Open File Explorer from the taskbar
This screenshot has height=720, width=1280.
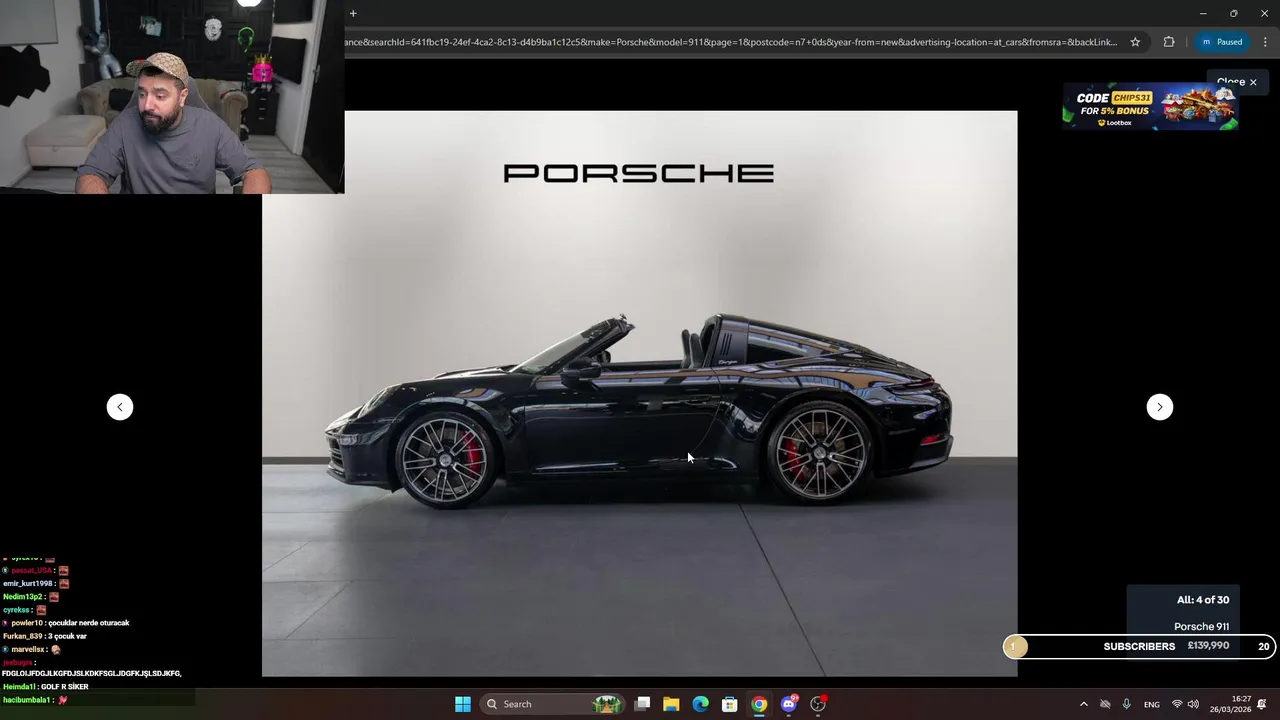click(671, 704)
